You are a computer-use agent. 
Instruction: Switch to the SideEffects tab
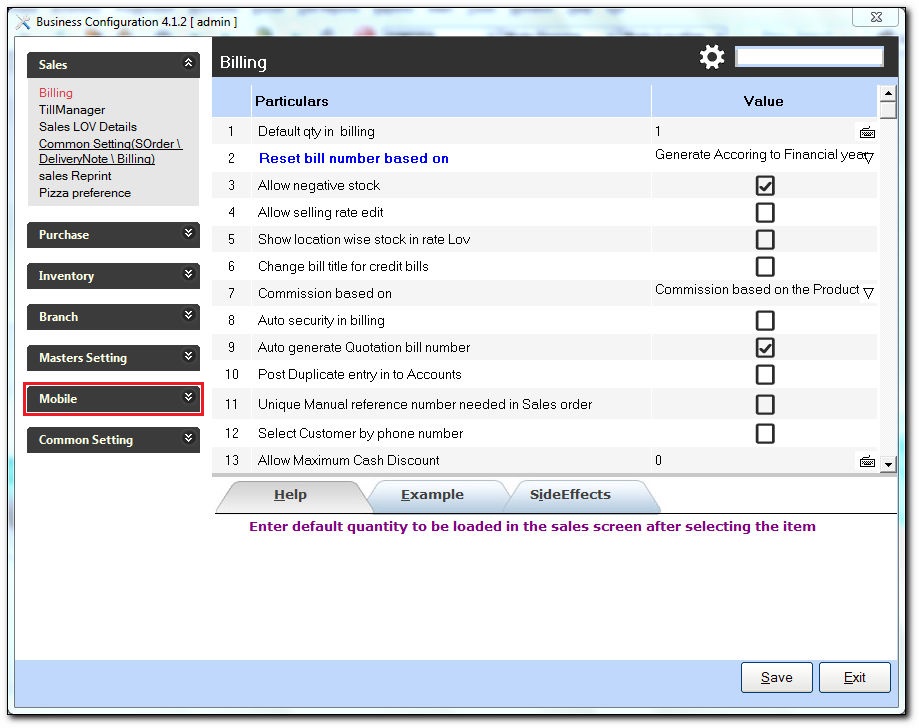tap(570, 495)
